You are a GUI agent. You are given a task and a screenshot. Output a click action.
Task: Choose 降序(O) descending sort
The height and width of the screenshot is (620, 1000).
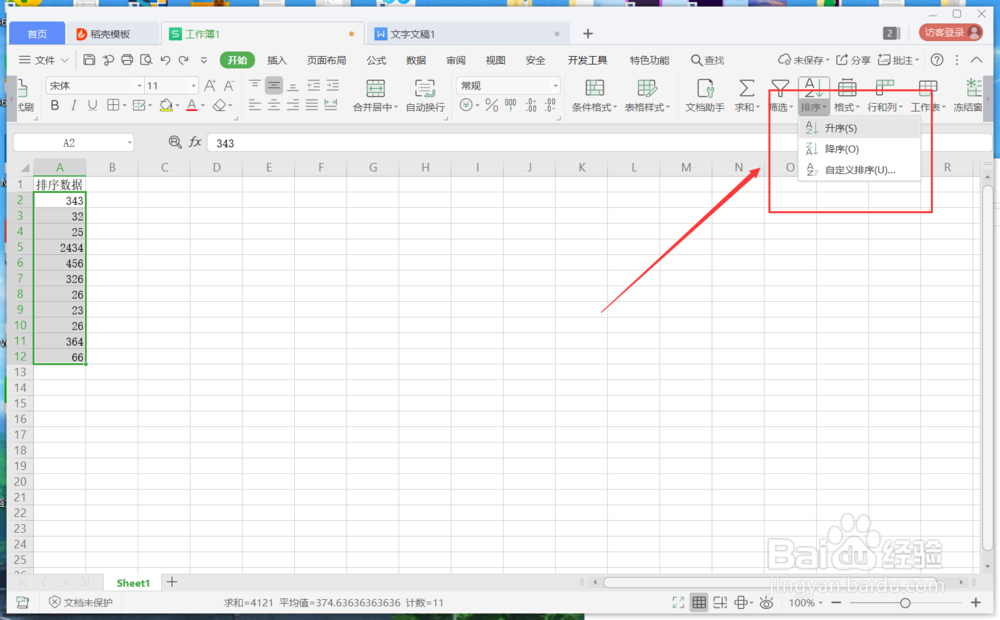pos(859,149)
